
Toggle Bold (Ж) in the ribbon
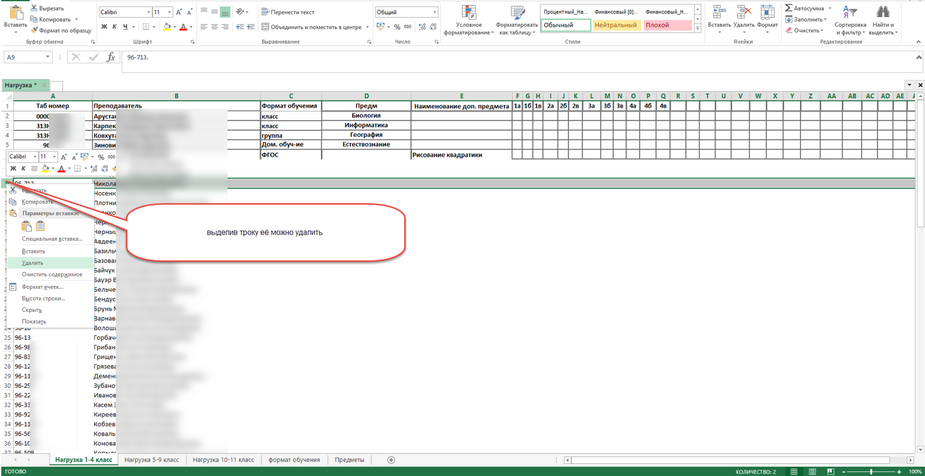(x=104, y=27)
